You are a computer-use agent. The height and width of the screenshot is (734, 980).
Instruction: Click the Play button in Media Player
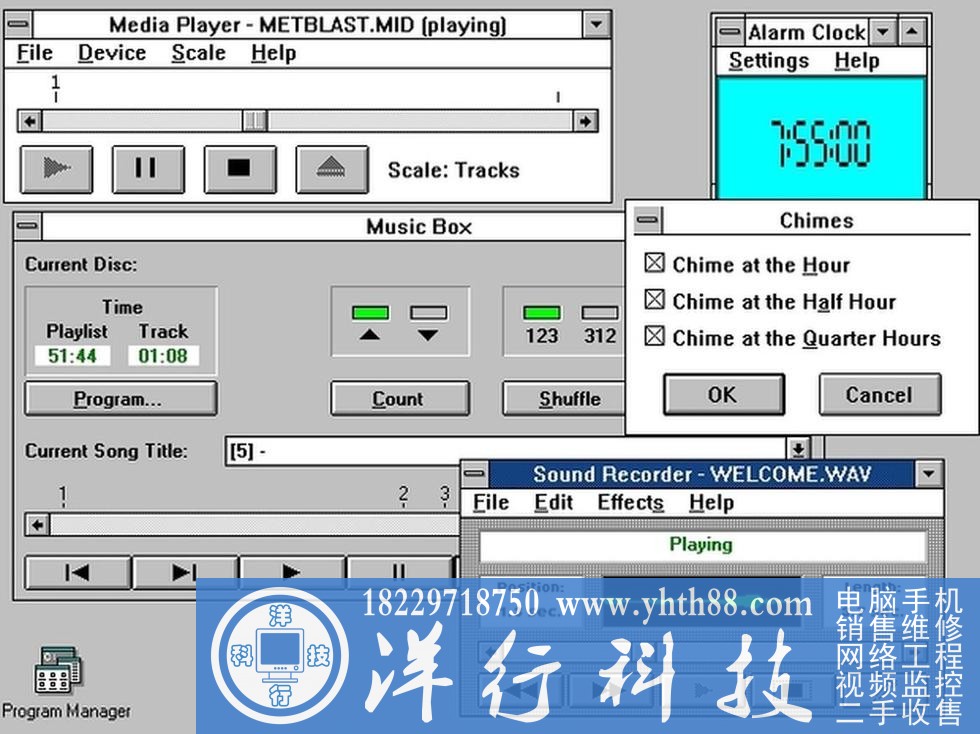56,169
